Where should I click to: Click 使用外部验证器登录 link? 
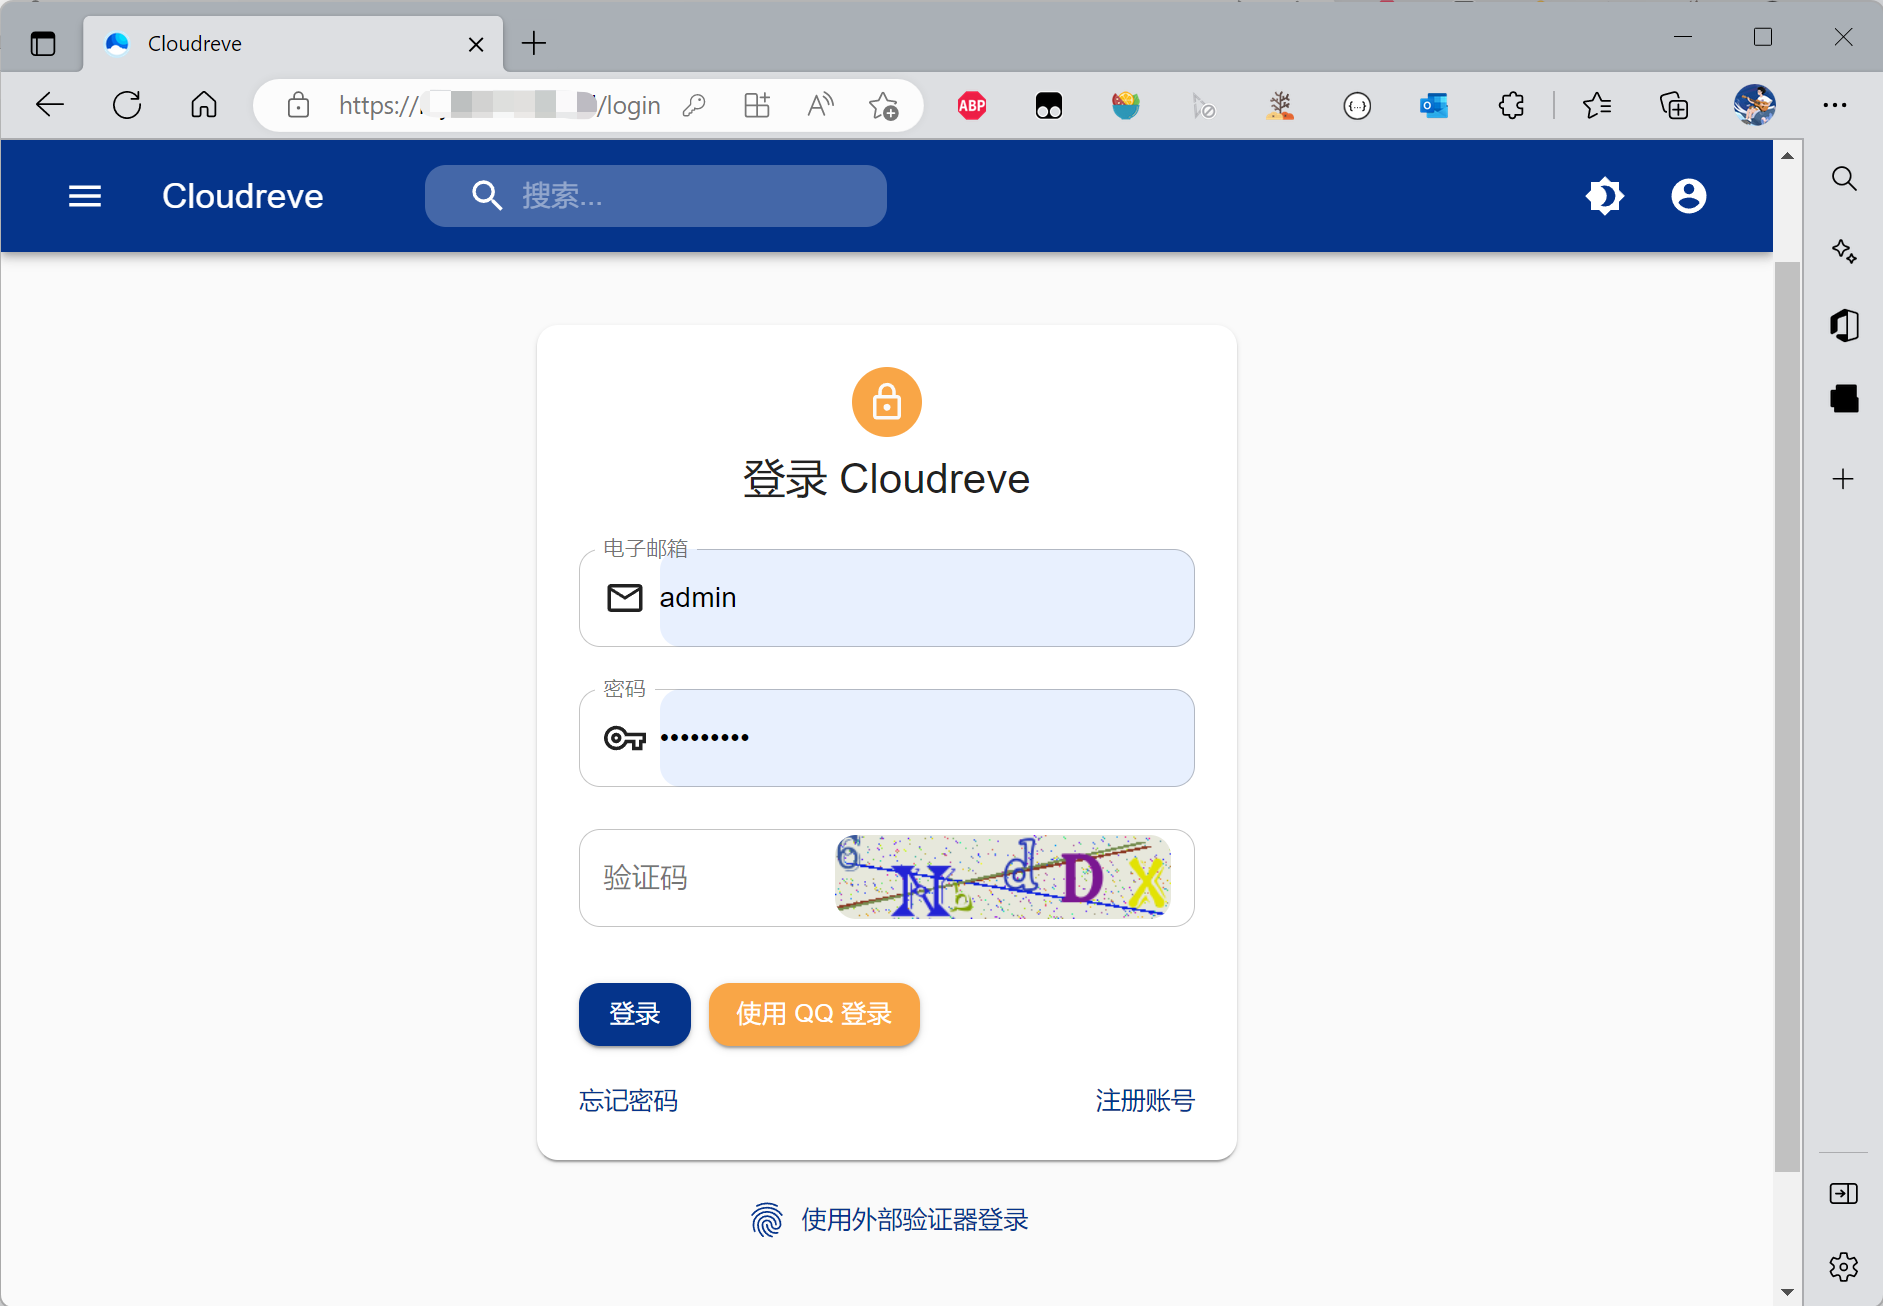[x=915, y=1220]
